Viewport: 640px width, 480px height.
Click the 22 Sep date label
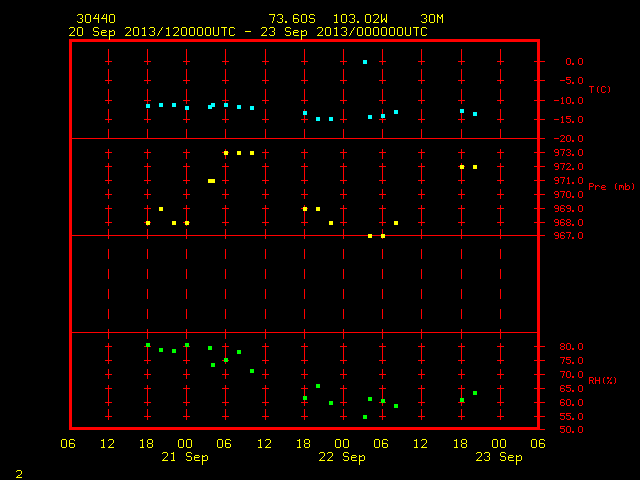point(342,457)
